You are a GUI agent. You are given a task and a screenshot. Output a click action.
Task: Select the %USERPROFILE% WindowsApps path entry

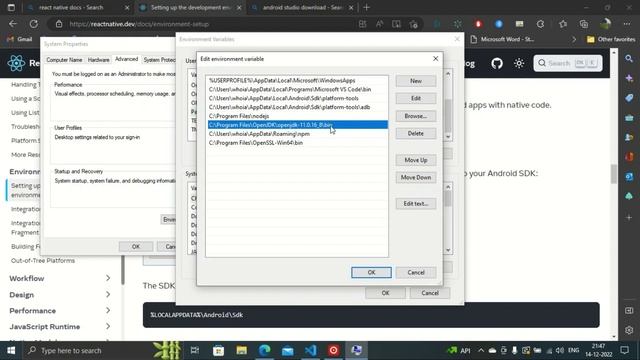298,80
